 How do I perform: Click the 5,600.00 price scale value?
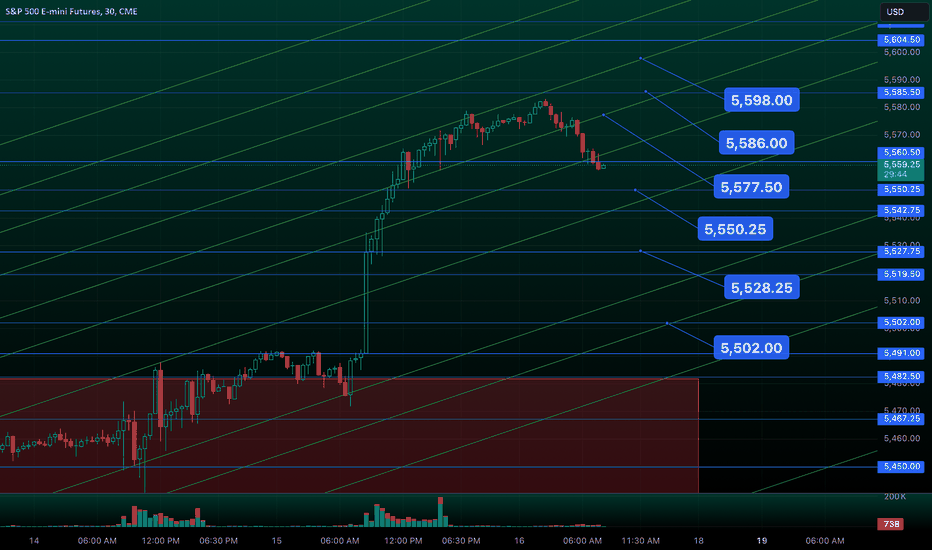coord(902,52)
